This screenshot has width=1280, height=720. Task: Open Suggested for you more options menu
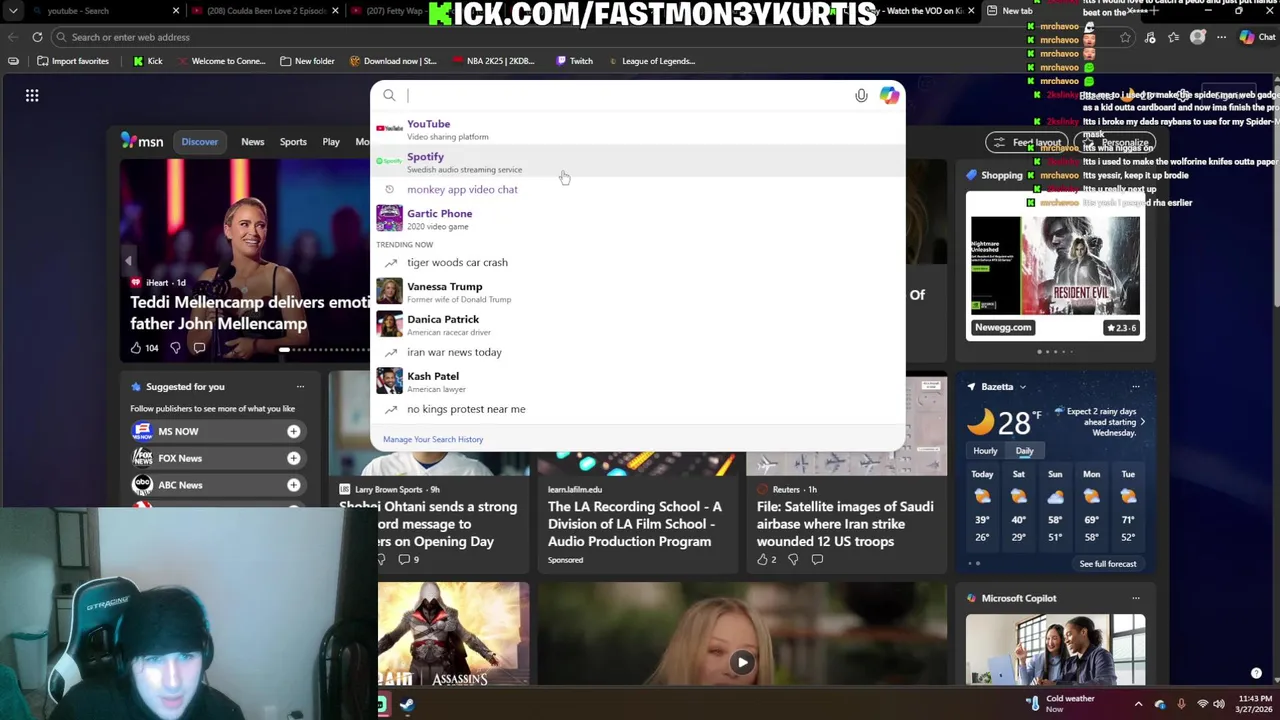(x=300, y=387)
